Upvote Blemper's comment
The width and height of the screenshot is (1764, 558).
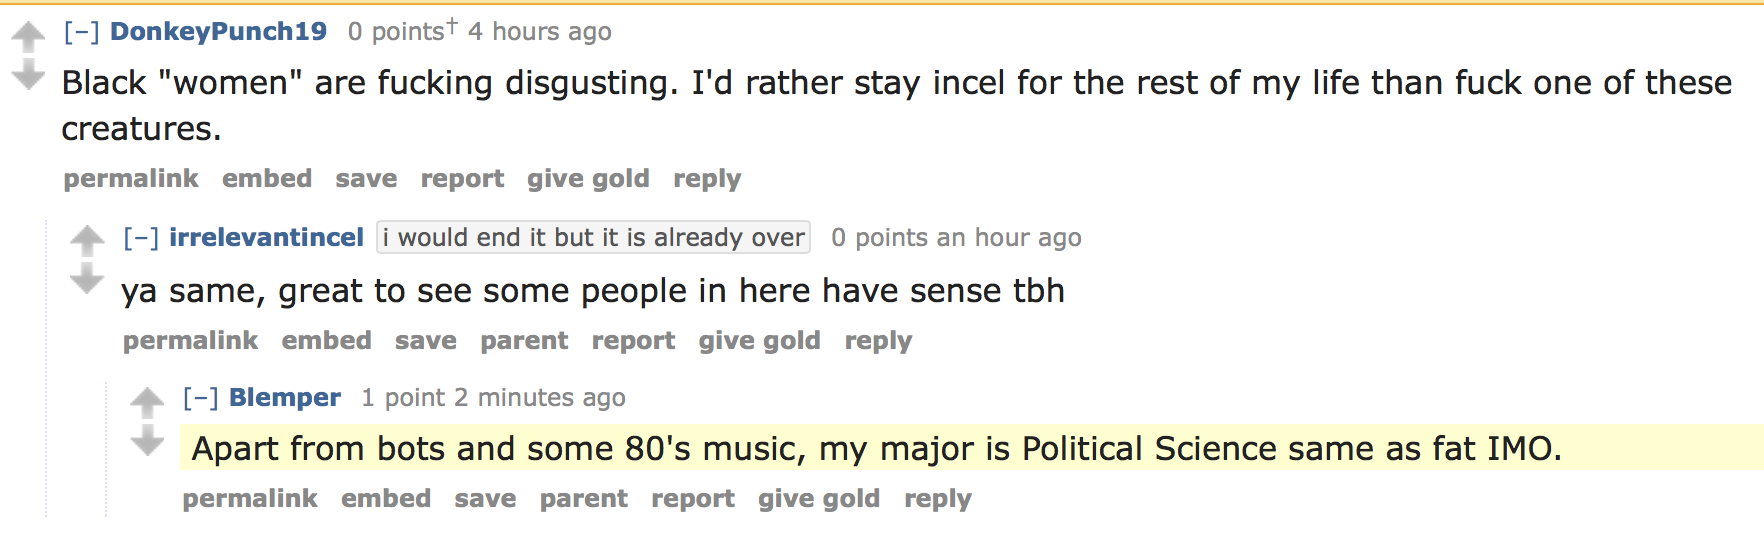(147, 402)
